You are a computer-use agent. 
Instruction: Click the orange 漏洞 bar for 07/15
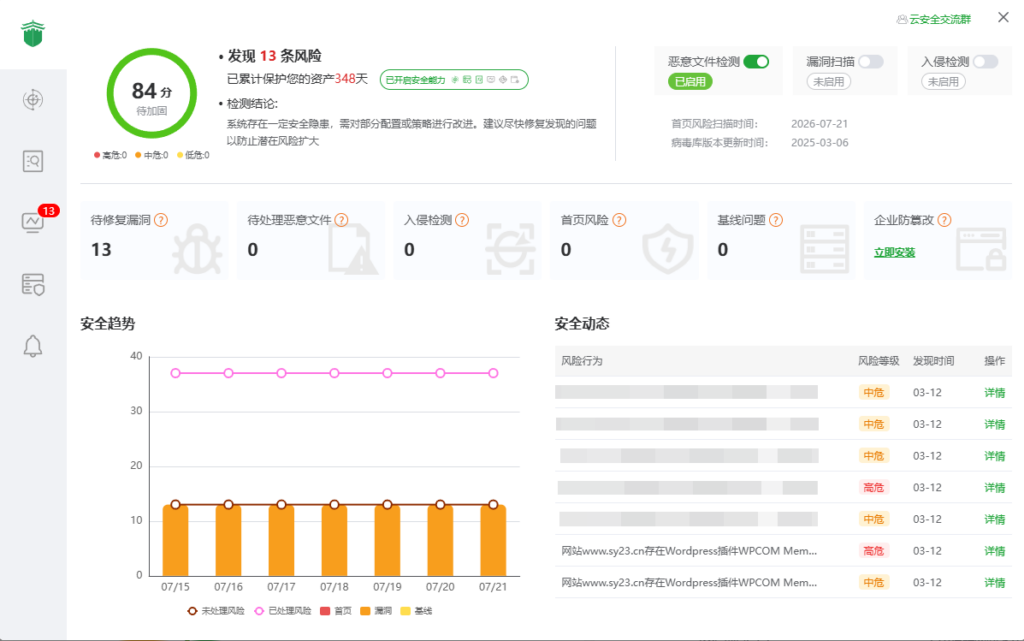[x=176, y=540]
